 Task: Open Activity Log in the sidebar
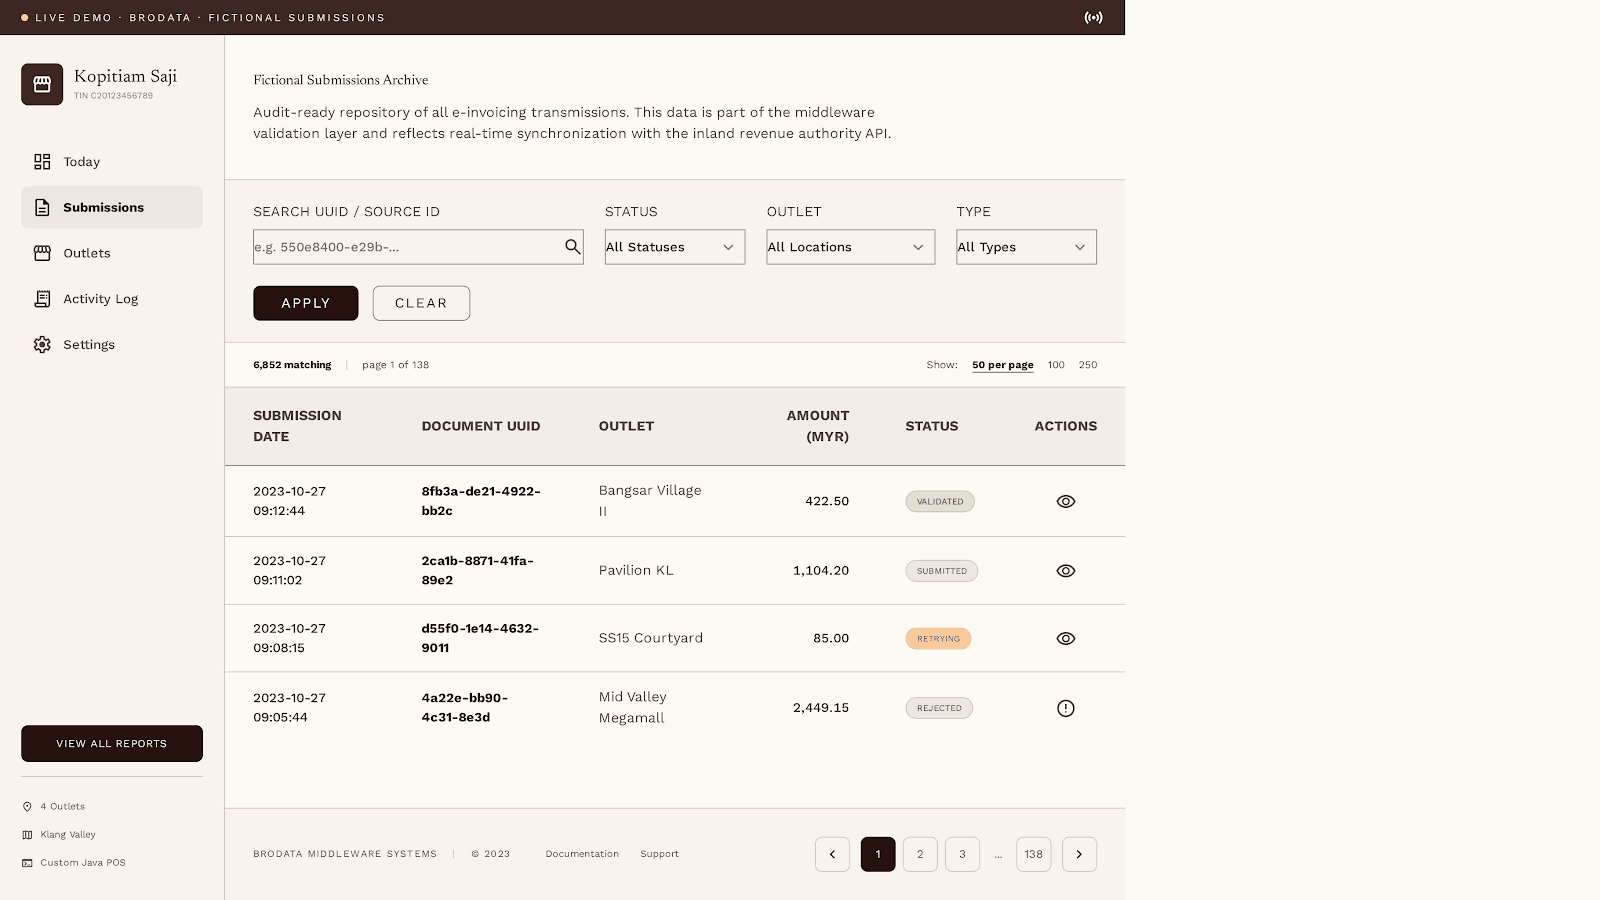(x=112, y=299)
